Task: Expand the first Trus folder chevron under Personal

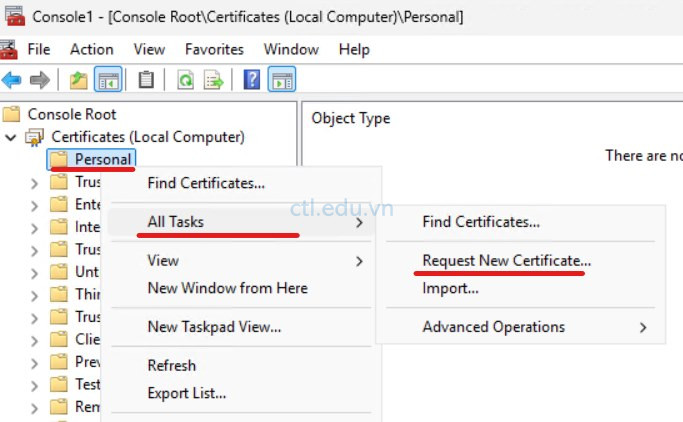Action: (x=34, y=183)
